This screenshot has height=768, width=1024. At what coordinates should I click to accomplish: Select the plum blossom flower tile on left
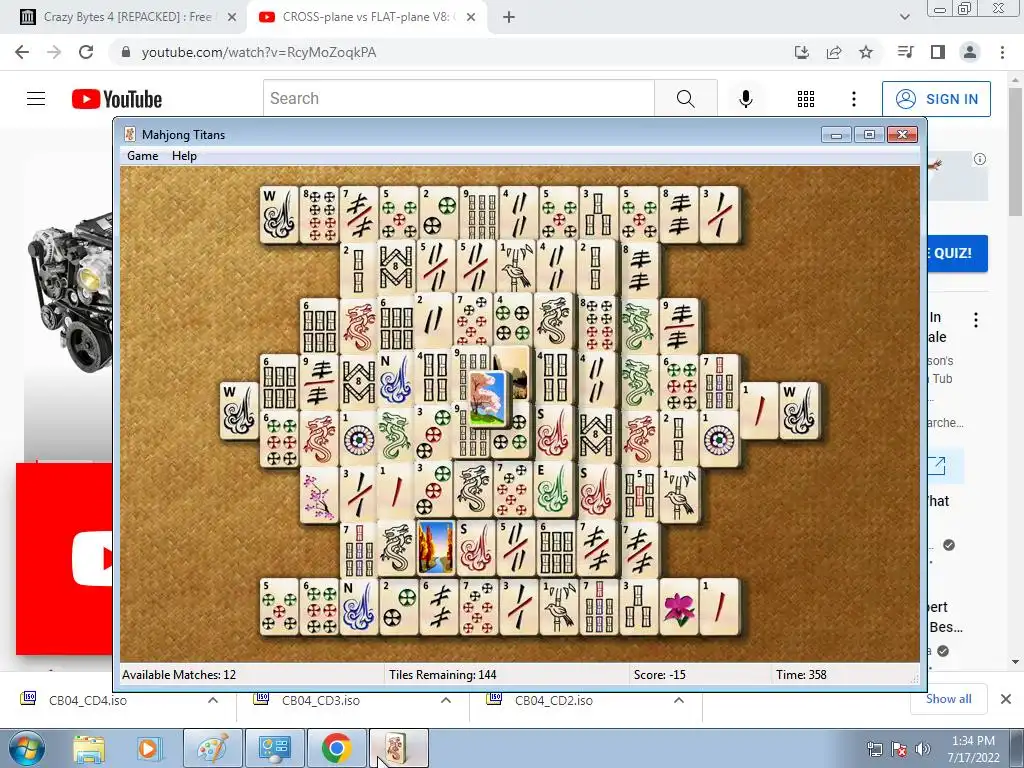(x=319, y=494)
